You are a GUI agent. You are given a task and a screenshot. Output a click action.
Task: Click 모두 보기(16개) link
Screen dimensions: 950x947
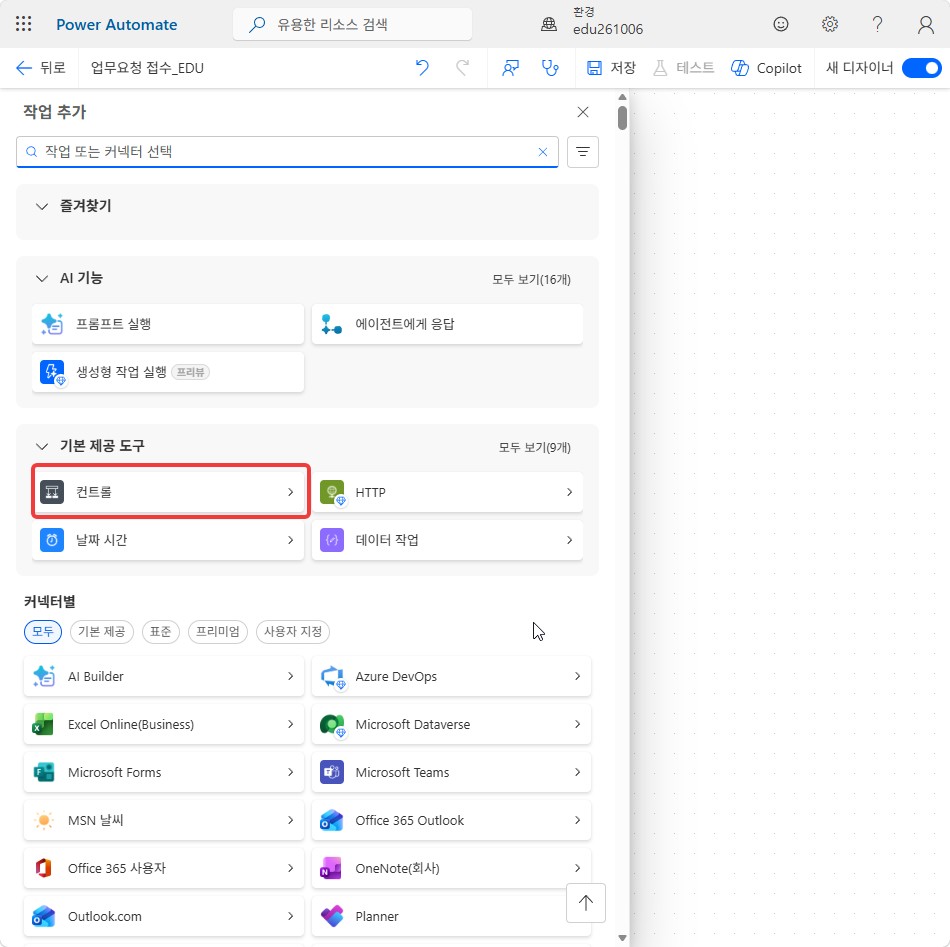(531, 279)
